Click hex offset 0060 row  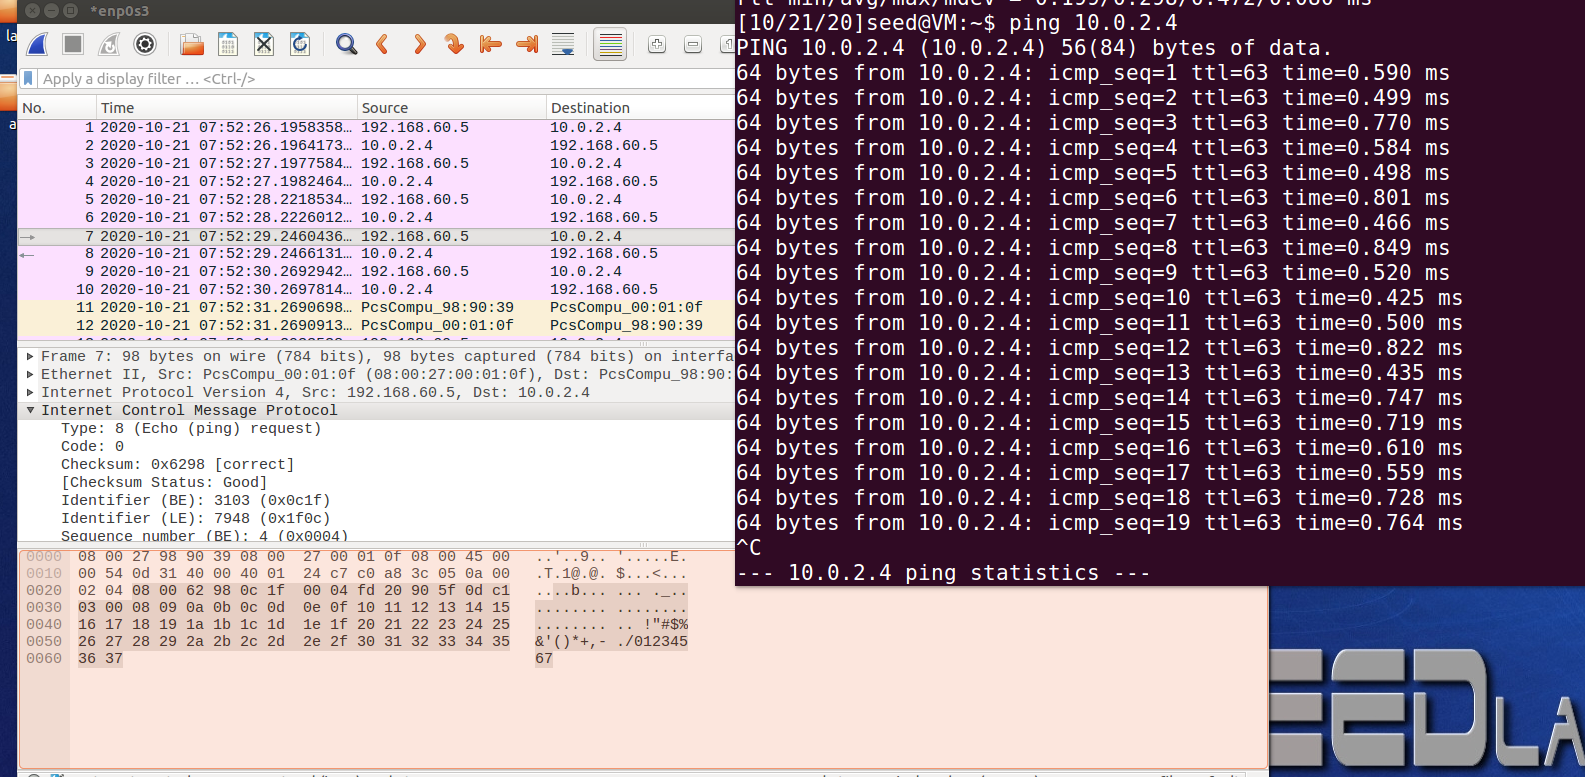pos(44,658)
